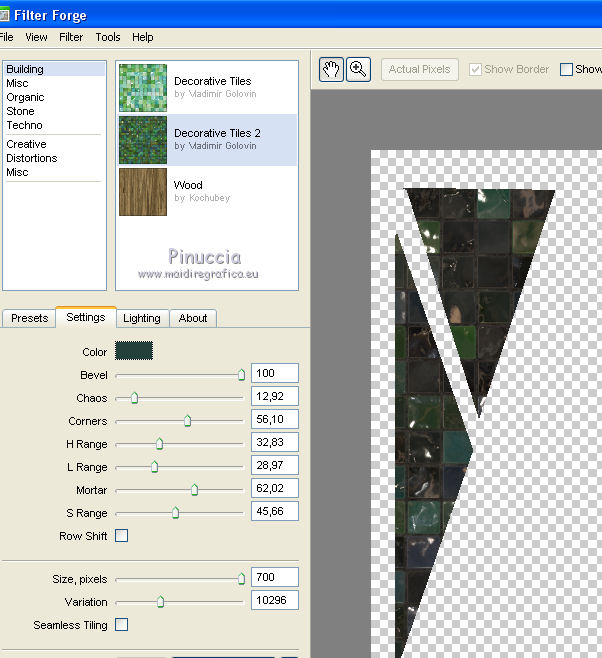This screenshot has height=658, width=602.
Task: Toggle the Show Border checkbox
Action: point(476,69)
